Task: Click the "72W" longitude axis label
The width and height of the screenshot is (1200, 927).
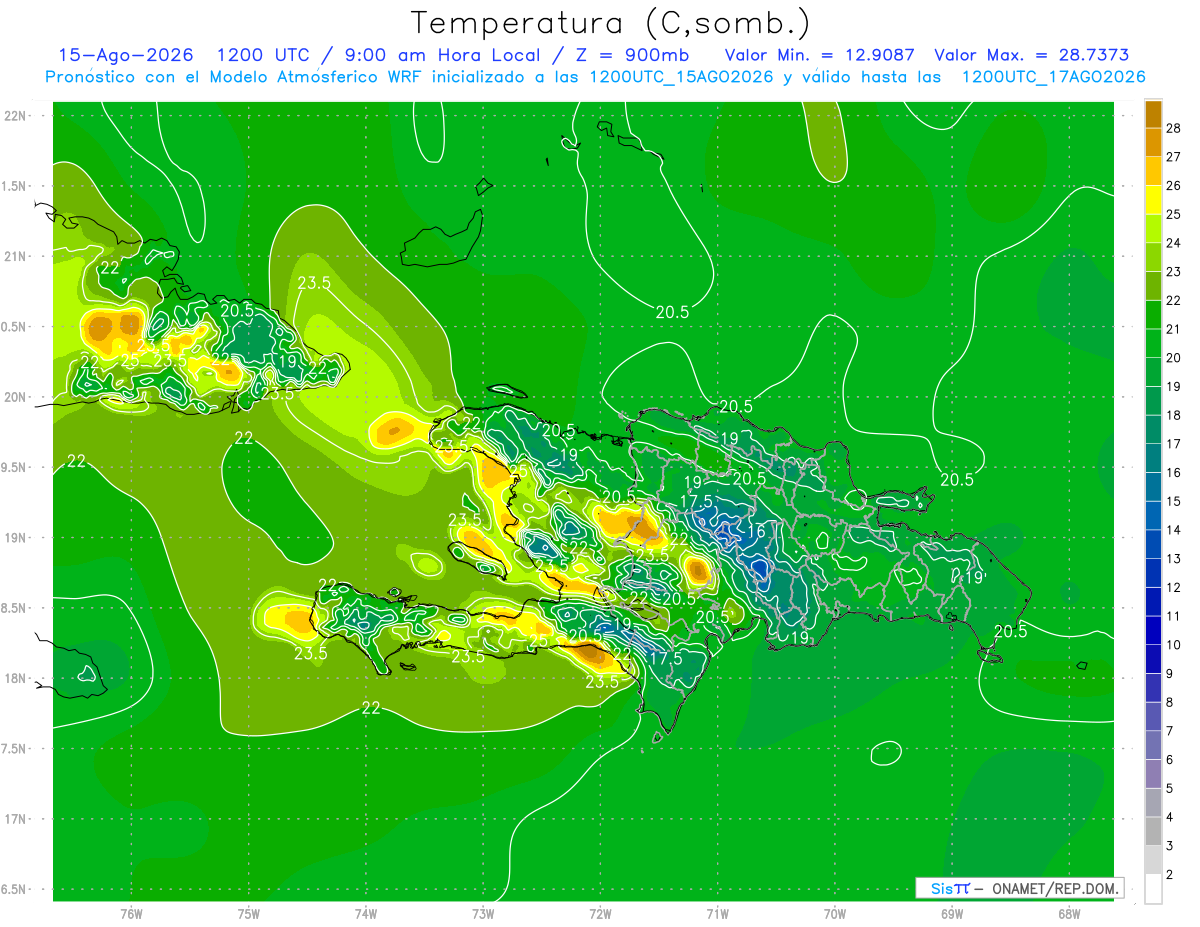Action: pyautogui.click(x=600, y=913)
